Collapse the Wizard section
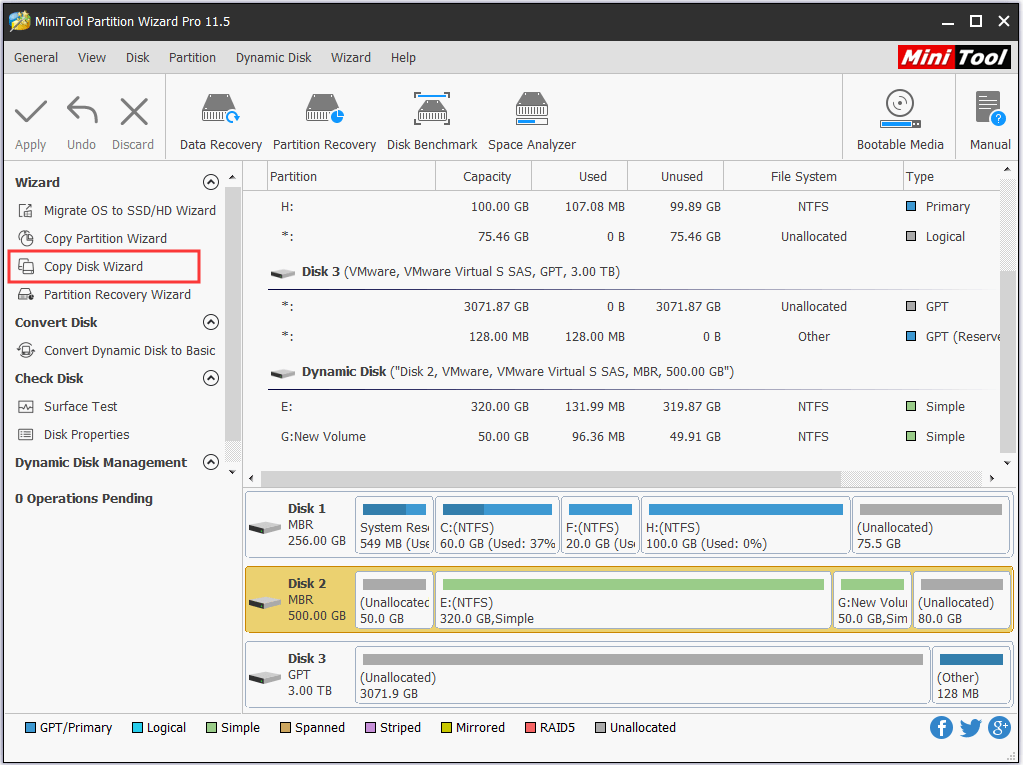This screenshot has height=765, width=1024. point(211,182)
